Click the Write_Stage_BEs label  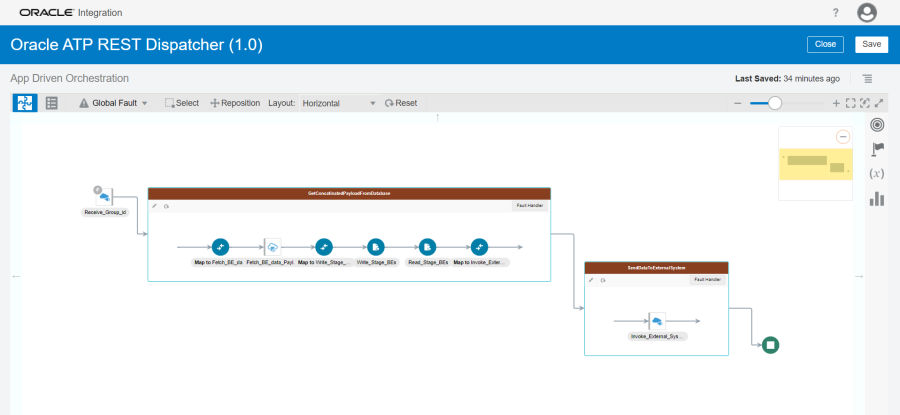coord(376,262)
